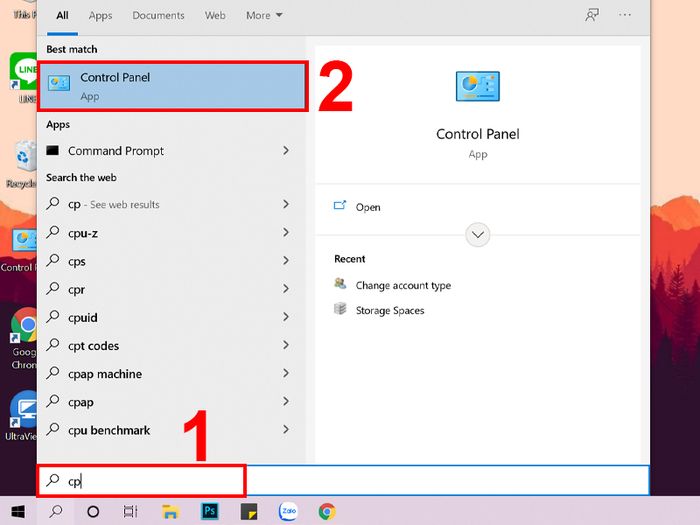Screen dimensions: 700x525
Task: Click the Command Prompt black icon
Action: 53,150
